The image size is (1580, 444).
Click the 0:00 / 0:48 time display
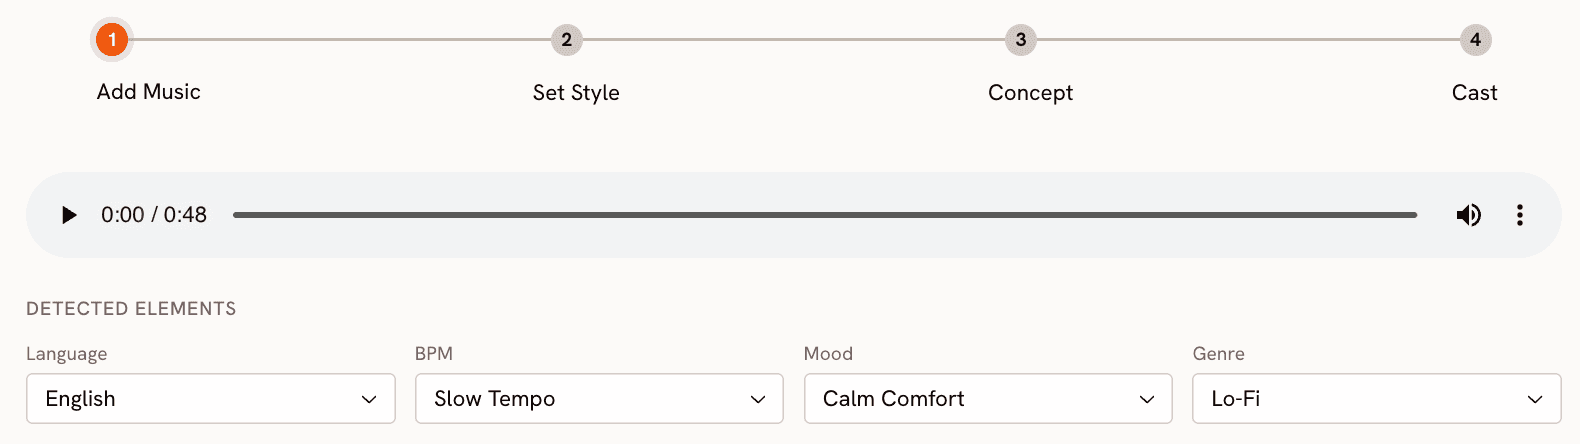click(154, 215)
